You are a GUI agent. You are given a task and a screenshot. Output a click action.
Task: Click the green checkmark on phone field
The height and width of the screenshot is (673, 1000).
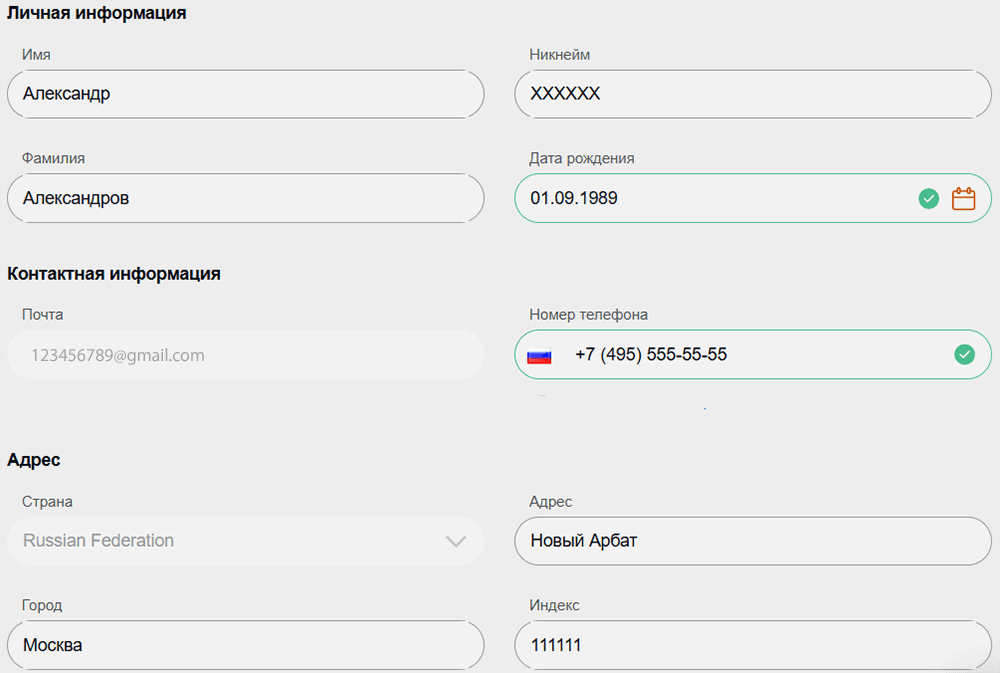963,354
